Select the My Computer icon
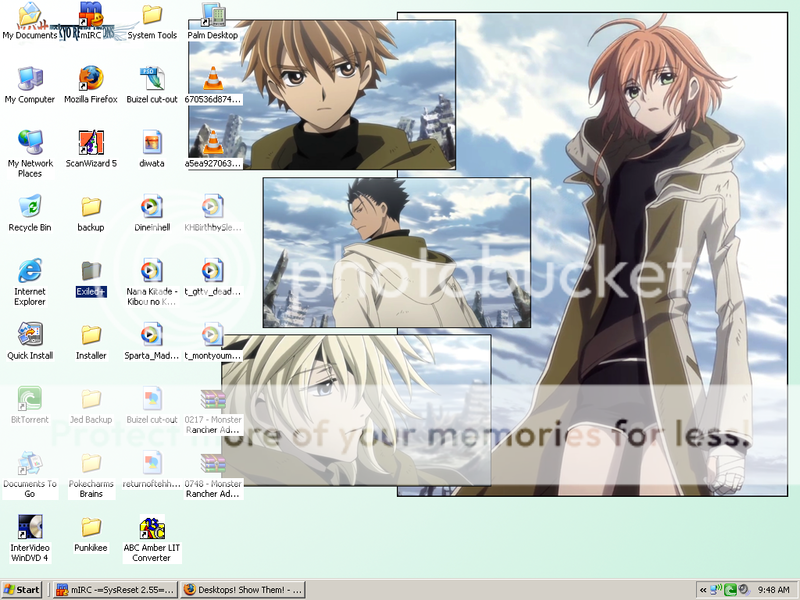The image size is (800, 600). 30,85
